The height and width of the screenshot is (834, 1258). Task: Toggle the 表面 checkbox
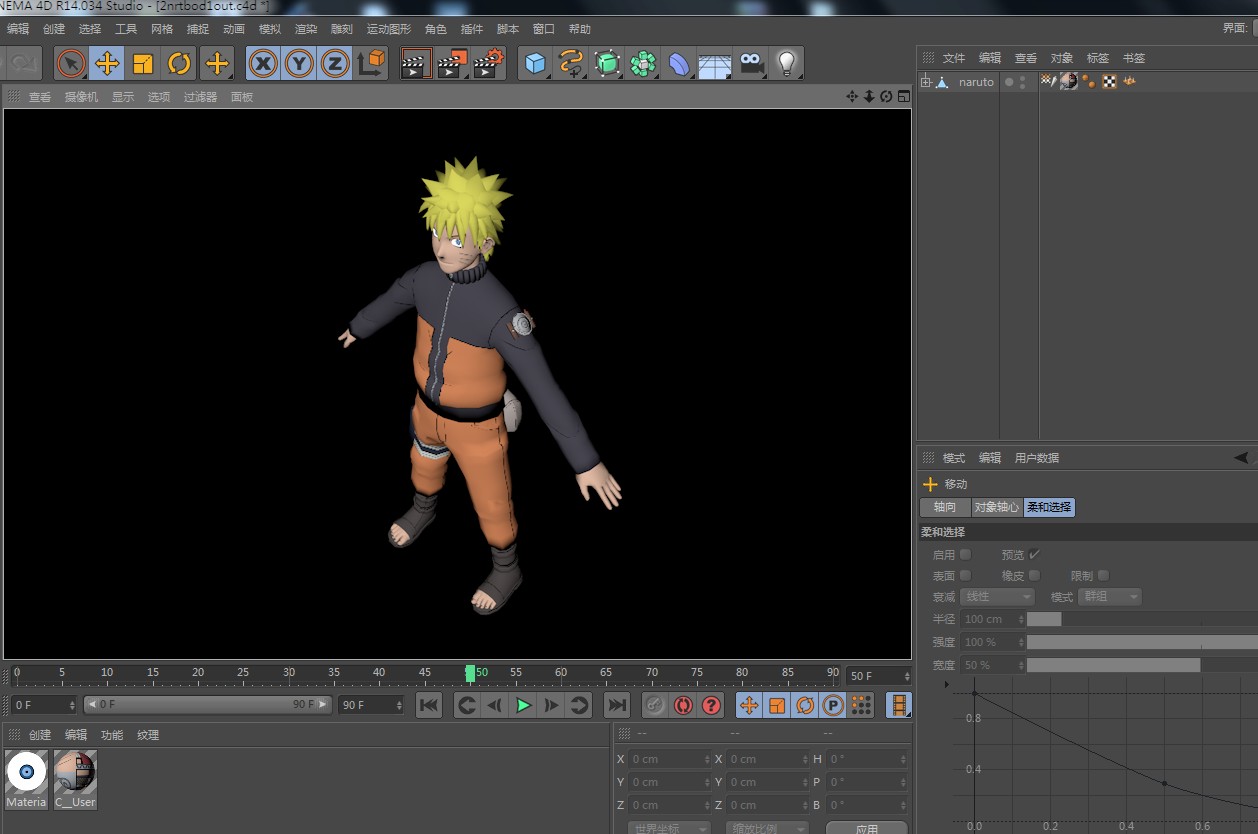point(965,575)
